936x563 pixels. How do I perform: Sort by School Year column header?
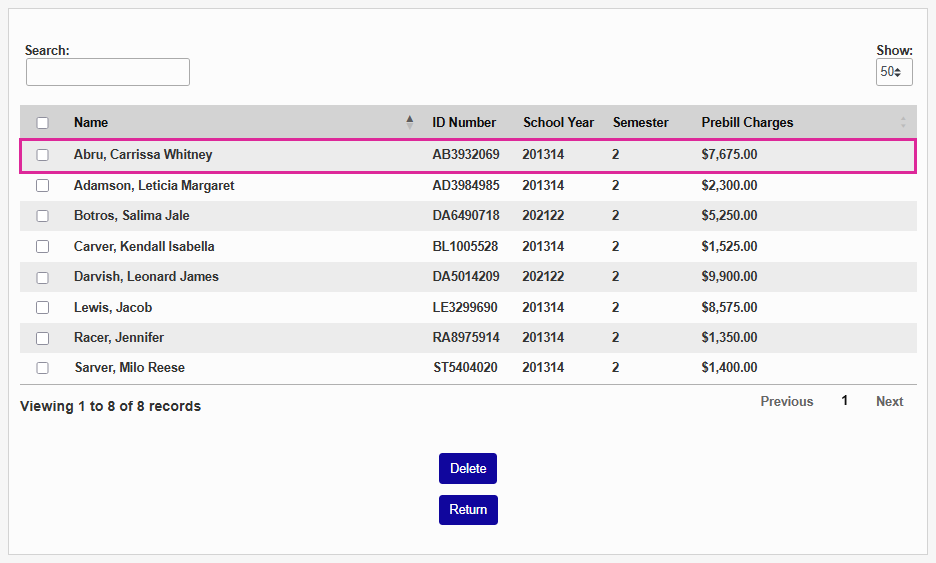click(558, 122)
